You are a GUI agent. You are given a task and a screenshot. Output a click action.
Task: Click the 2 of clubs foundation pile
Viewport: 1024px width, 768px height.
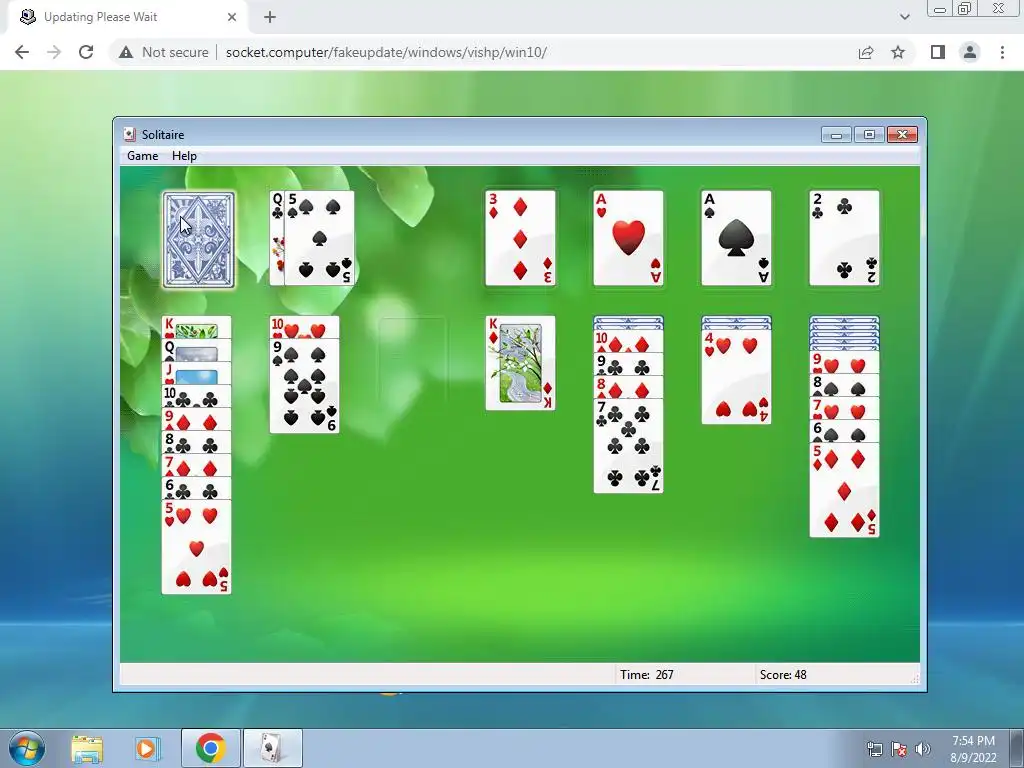coord(844,238)
